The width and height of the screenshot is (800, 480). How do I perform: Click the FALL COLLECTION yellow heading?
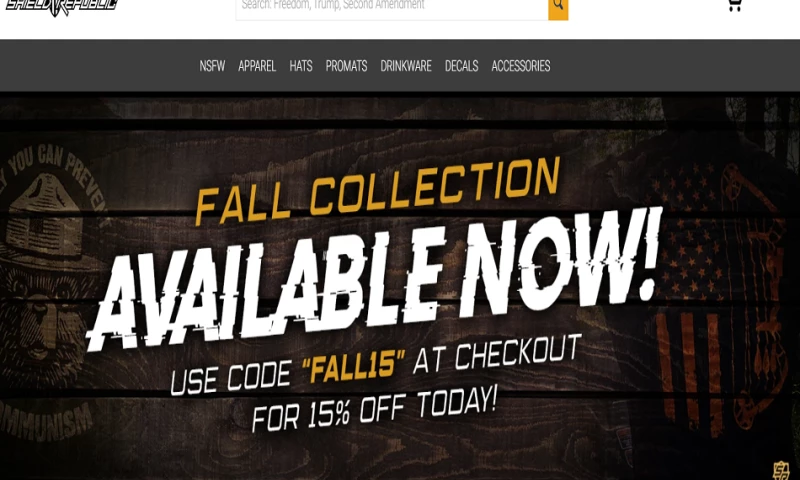pos(378,191)
